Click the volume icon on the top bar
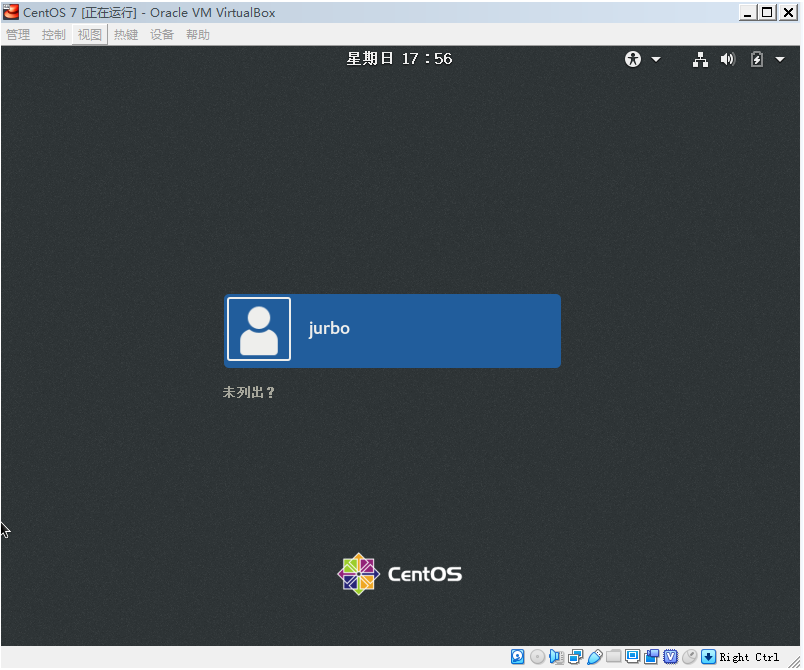Screen dimensions: 804x670 pyautogui.click(x=727, y=59)
